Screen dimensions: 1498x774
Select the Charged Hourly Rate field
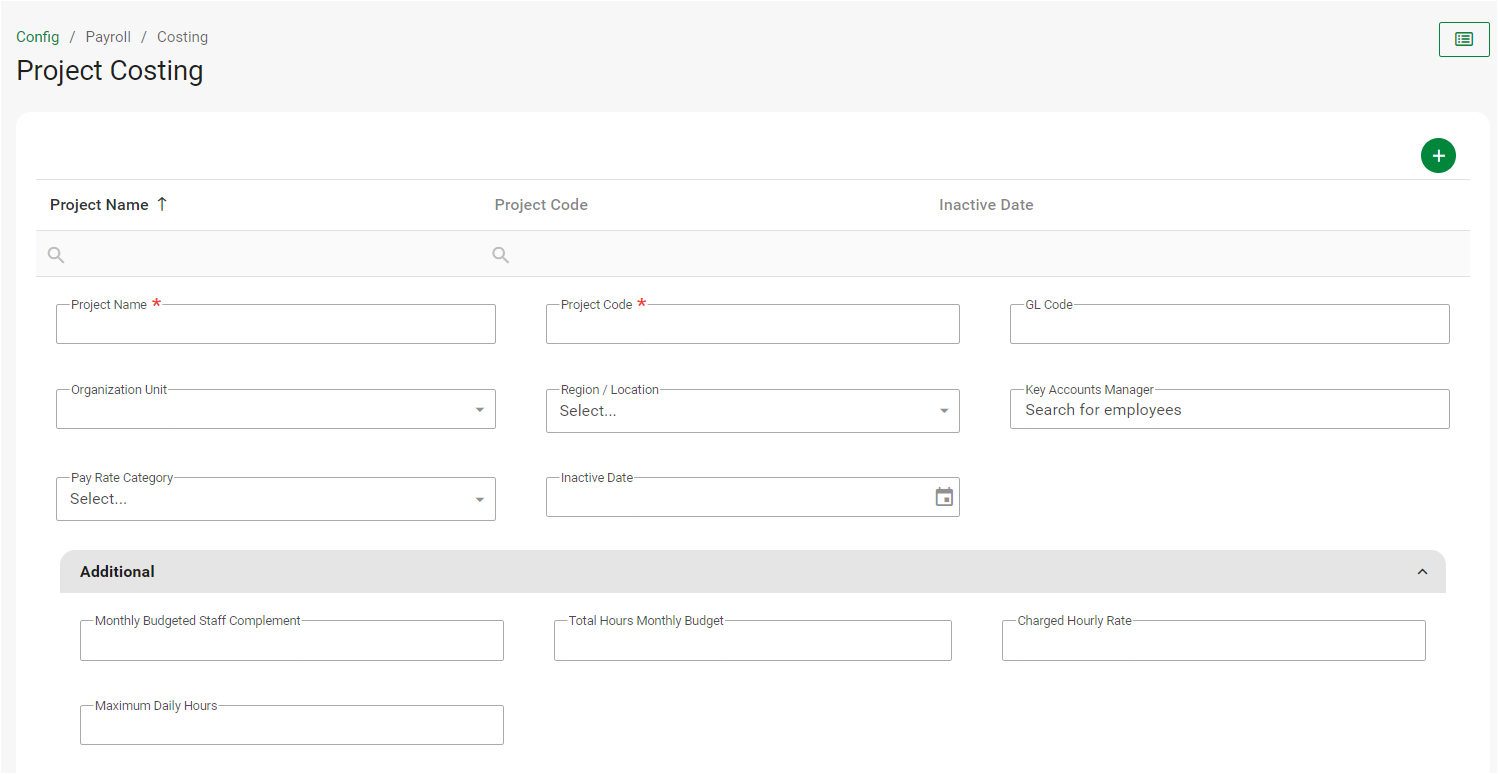click(1213, 642)
